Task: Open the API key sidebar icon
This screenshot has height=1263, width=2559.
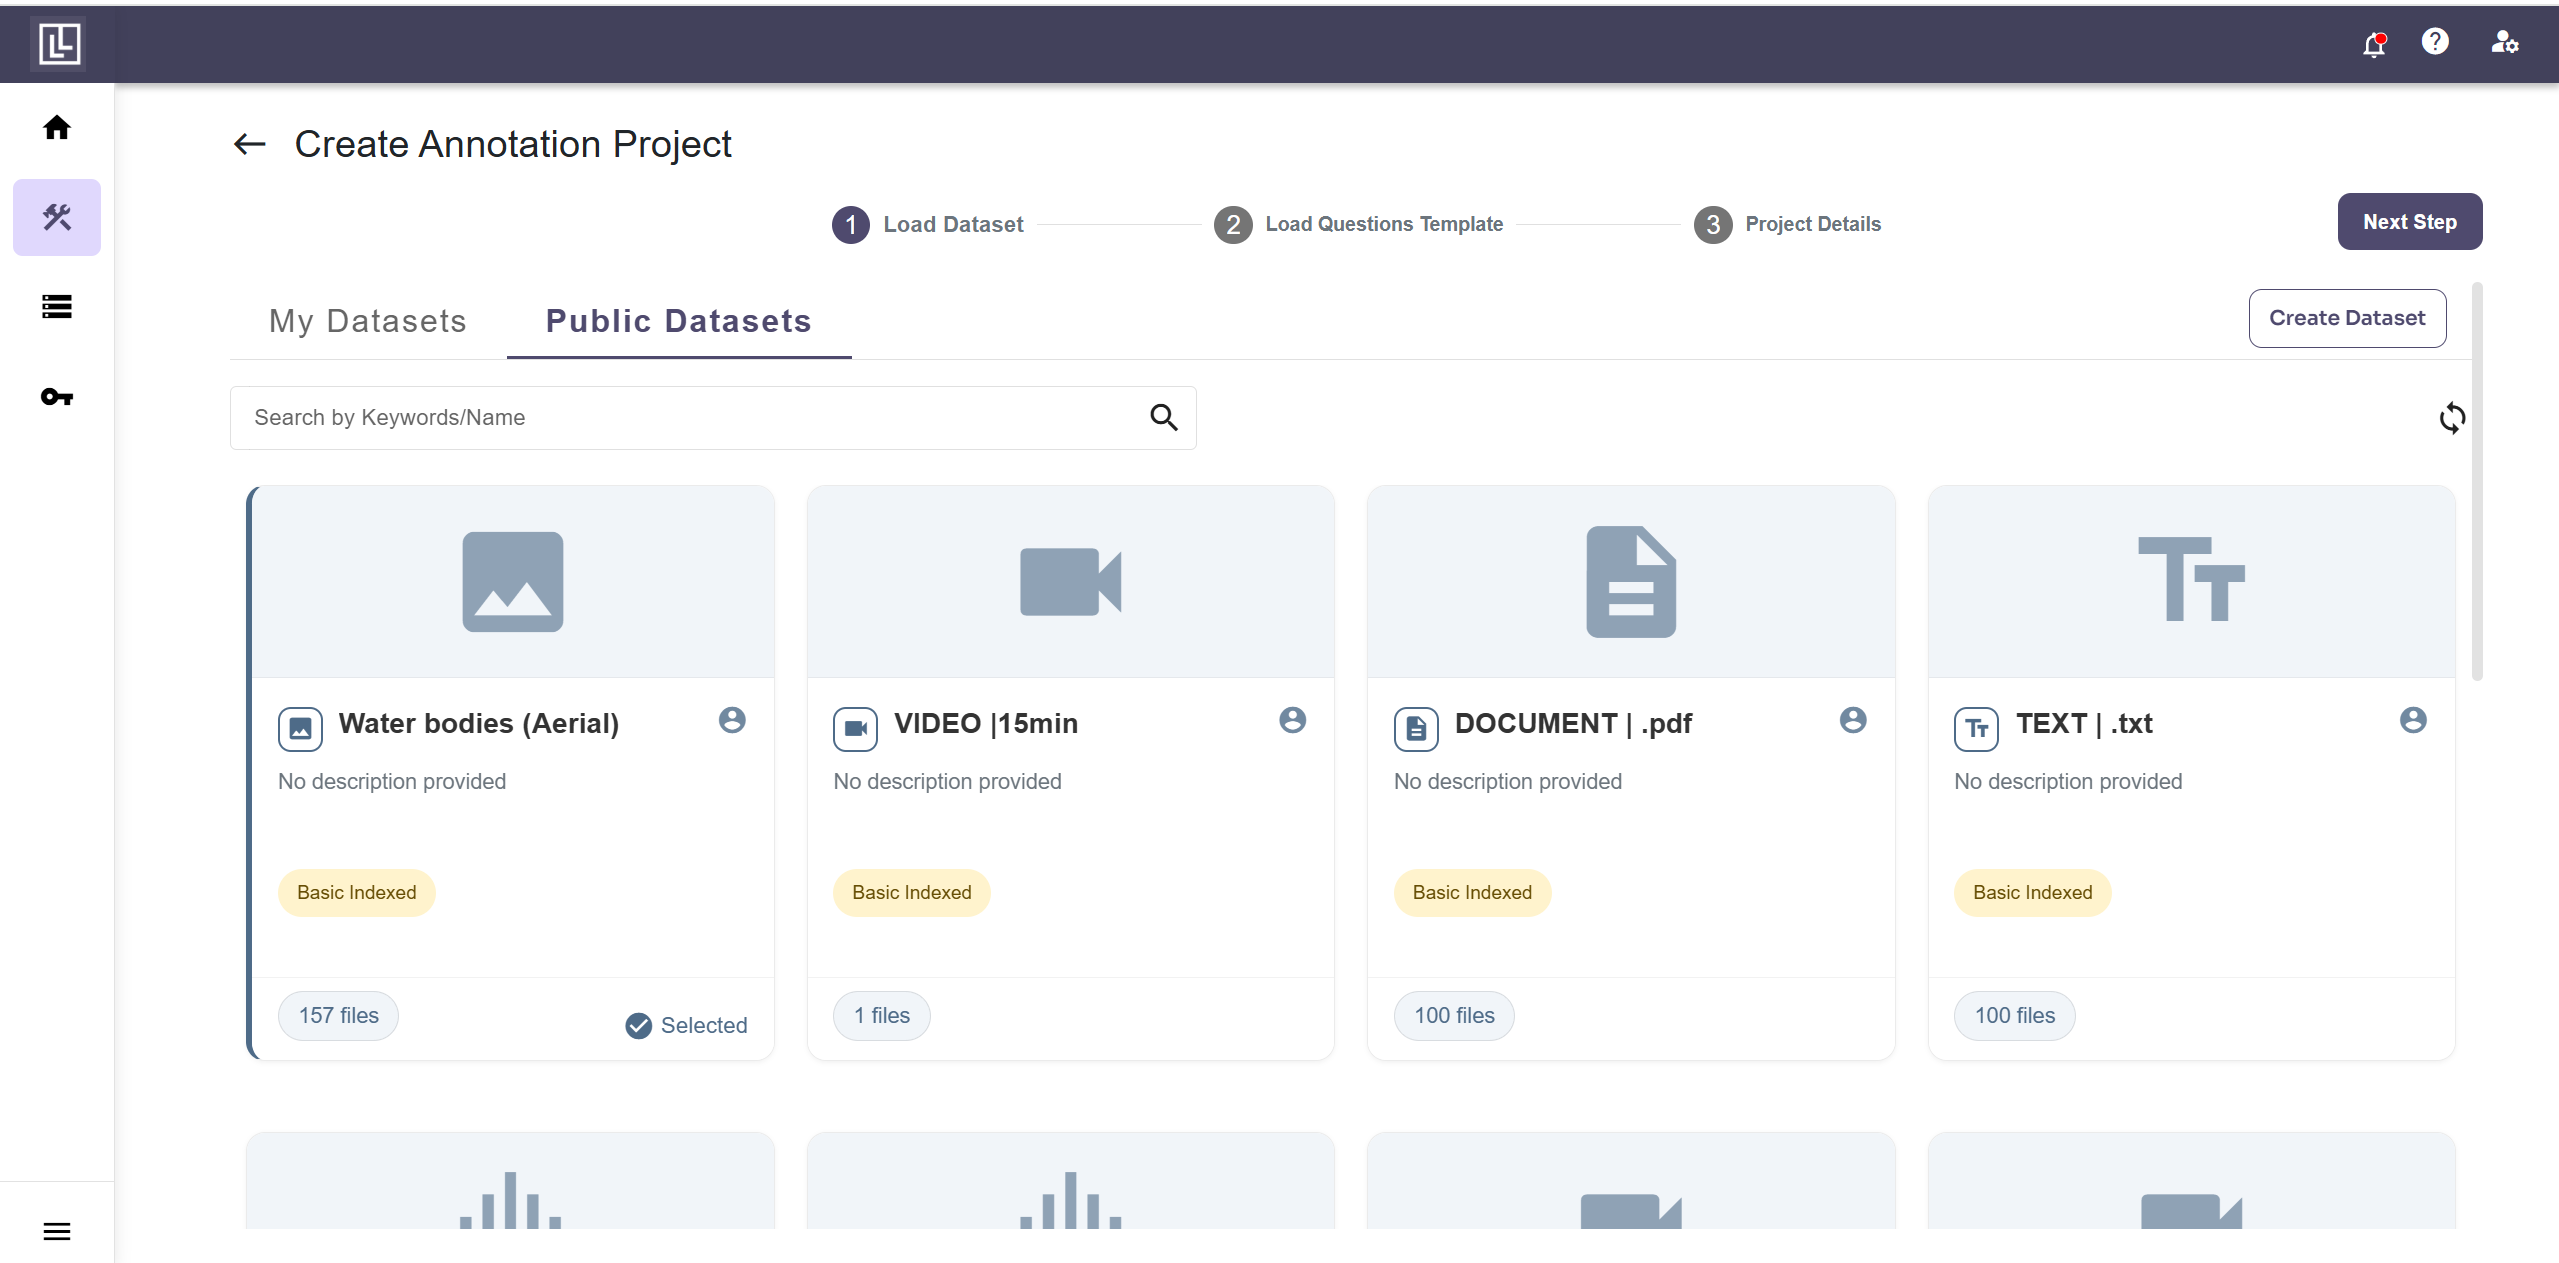Action: click(x=57, y=397)
